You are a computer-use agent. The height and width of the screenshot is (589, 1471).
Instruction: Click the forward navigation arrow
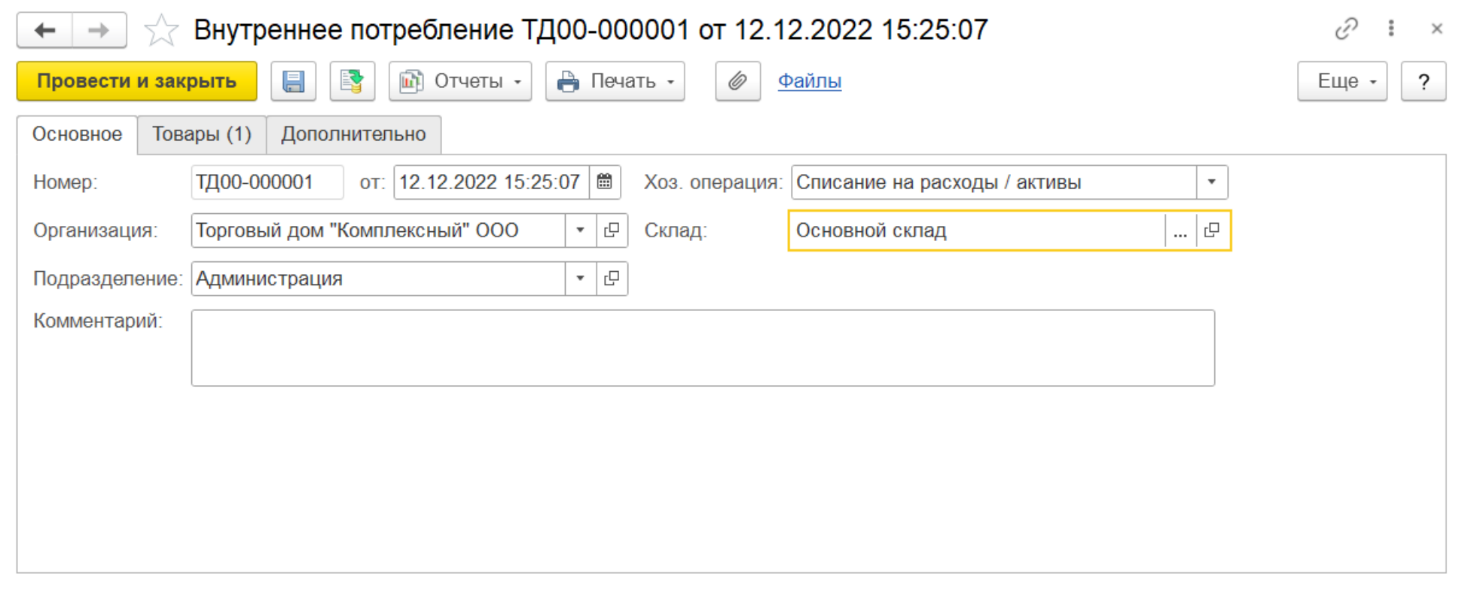[x=99, y=31]
